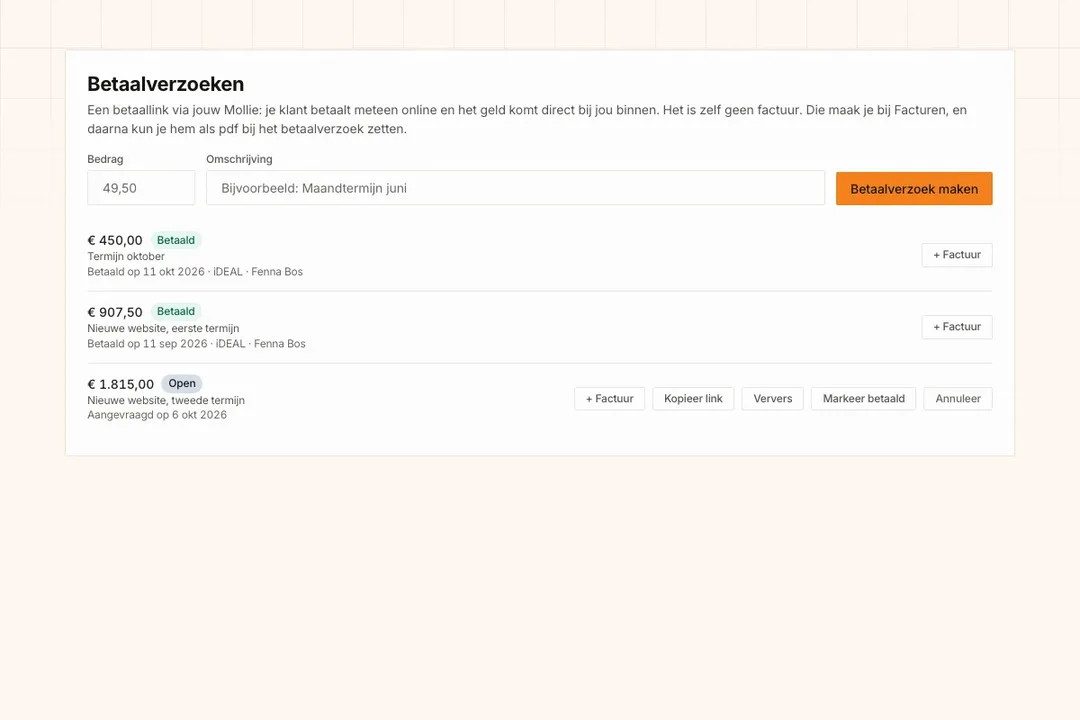
Task: Add Factuur to the € 907,50 payment
Action: [x=957, y=327]
